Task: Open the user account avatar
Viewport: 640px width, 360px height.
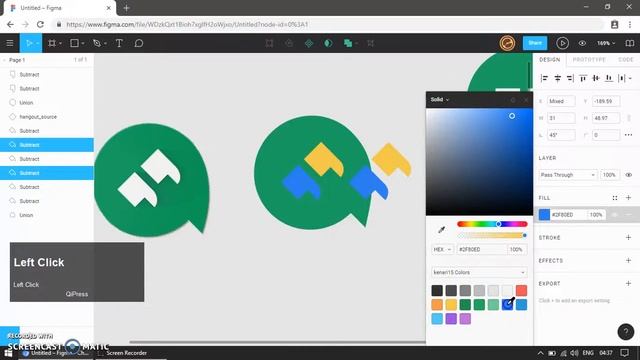Action: [507, 43]
